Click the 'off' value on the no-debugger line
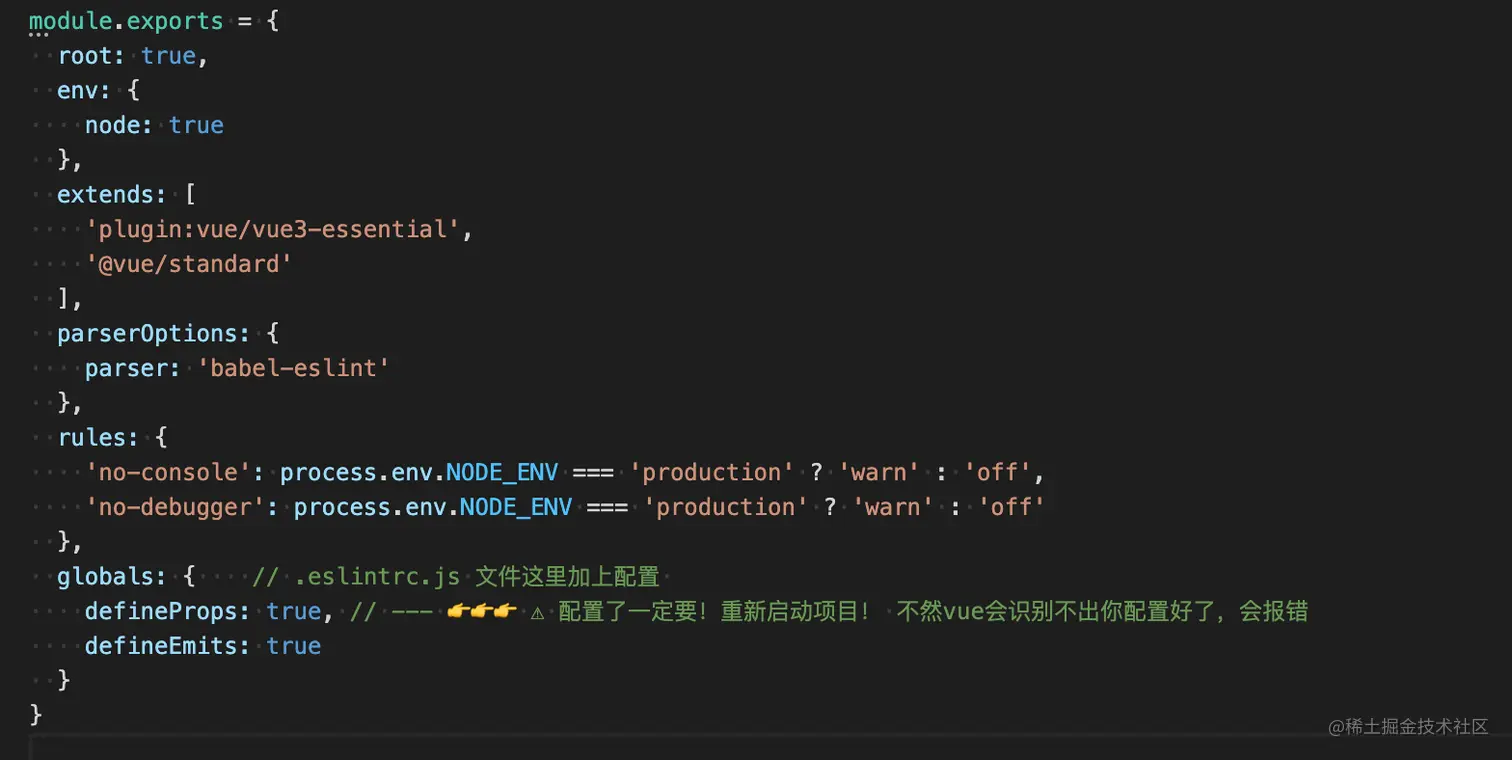The width and height of the screenshot is (1512, 760). pos(1010,507)
